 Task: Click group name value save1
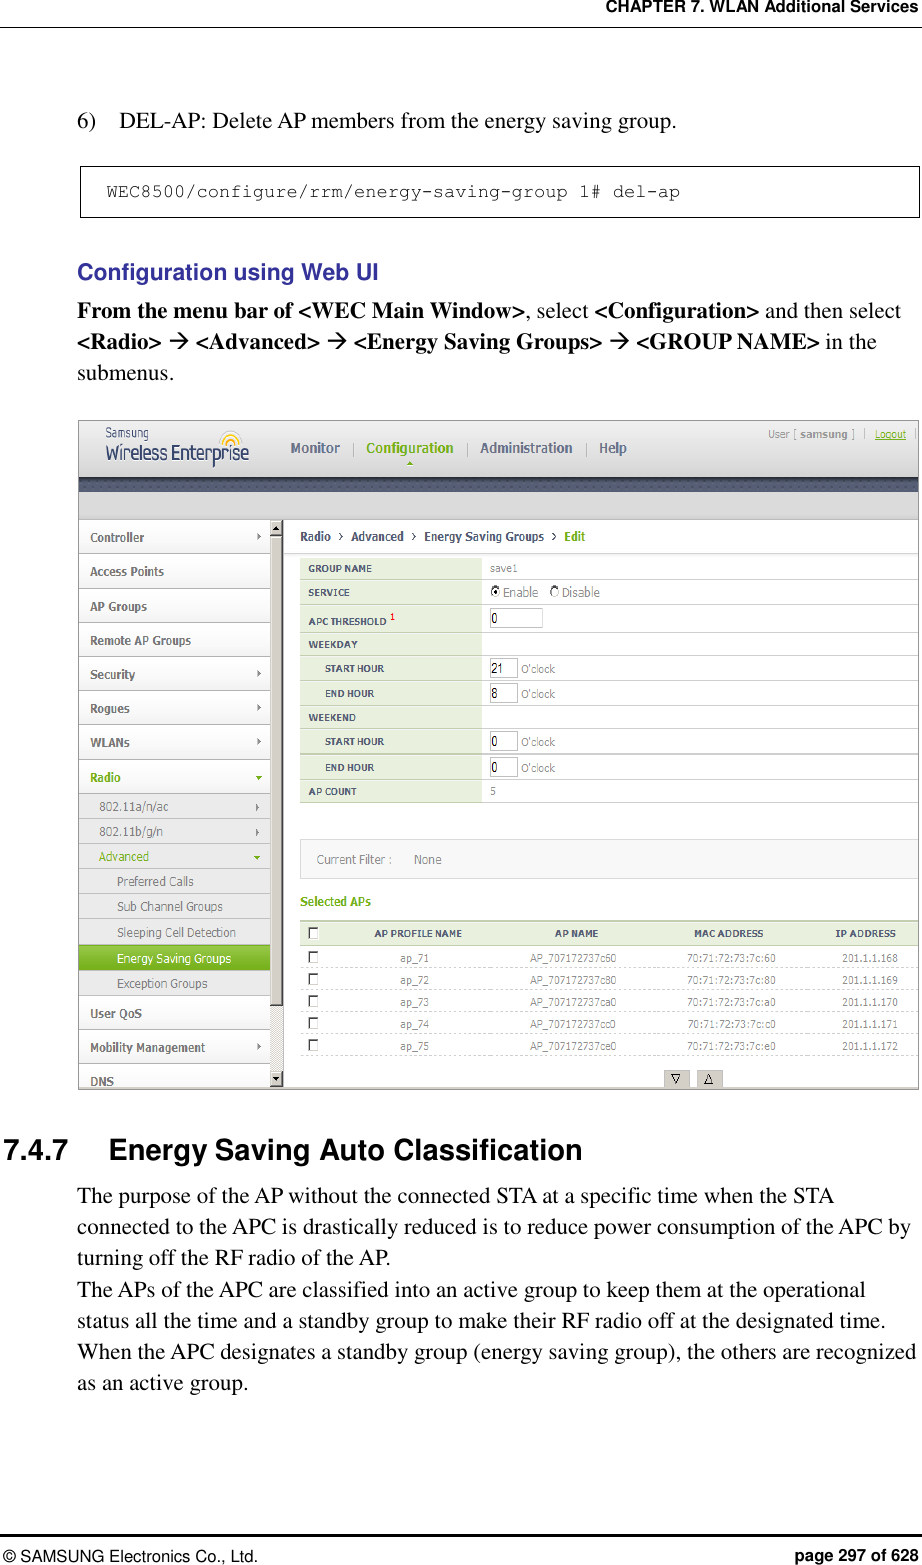pos(504,568)
